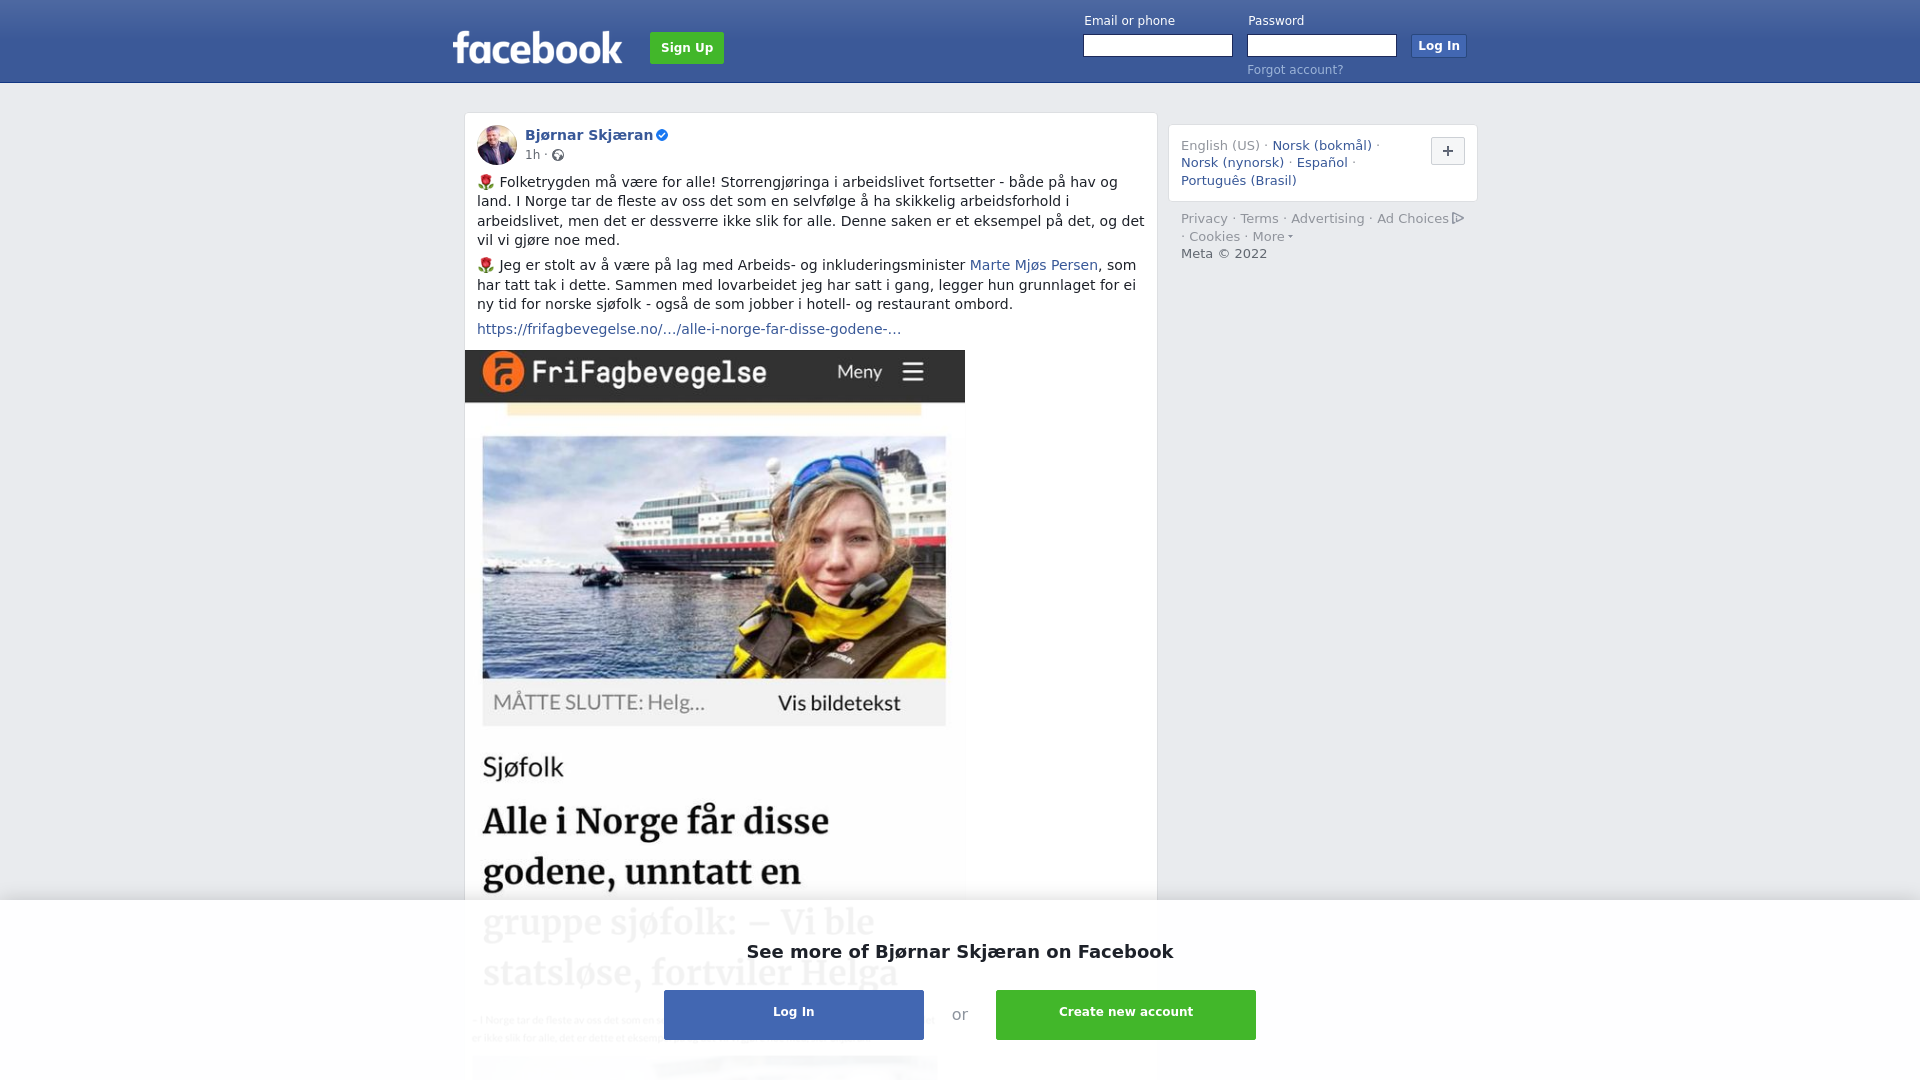Focus the Email or phone field
This screenshot has width=1920, height=1080.
point(1158,46)
